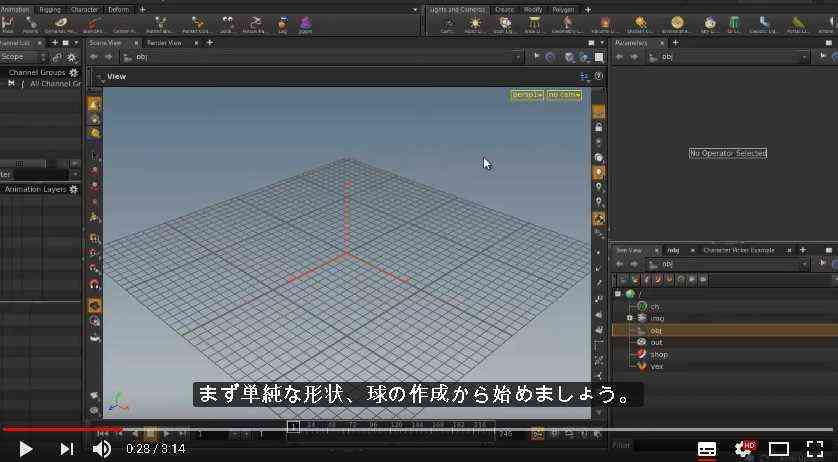Open the tree pane path dropdown
The width and height of the screenshot is (838, 462).
click(804, 264)
